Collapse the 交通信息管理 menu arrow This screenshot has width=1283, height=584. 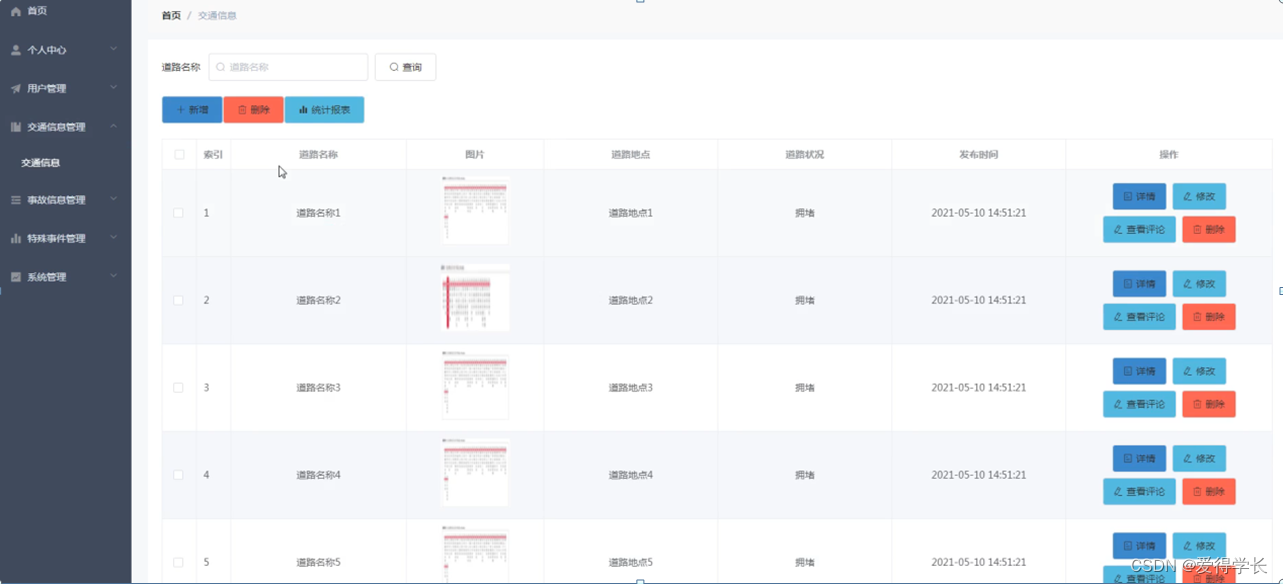coord(114,126)
